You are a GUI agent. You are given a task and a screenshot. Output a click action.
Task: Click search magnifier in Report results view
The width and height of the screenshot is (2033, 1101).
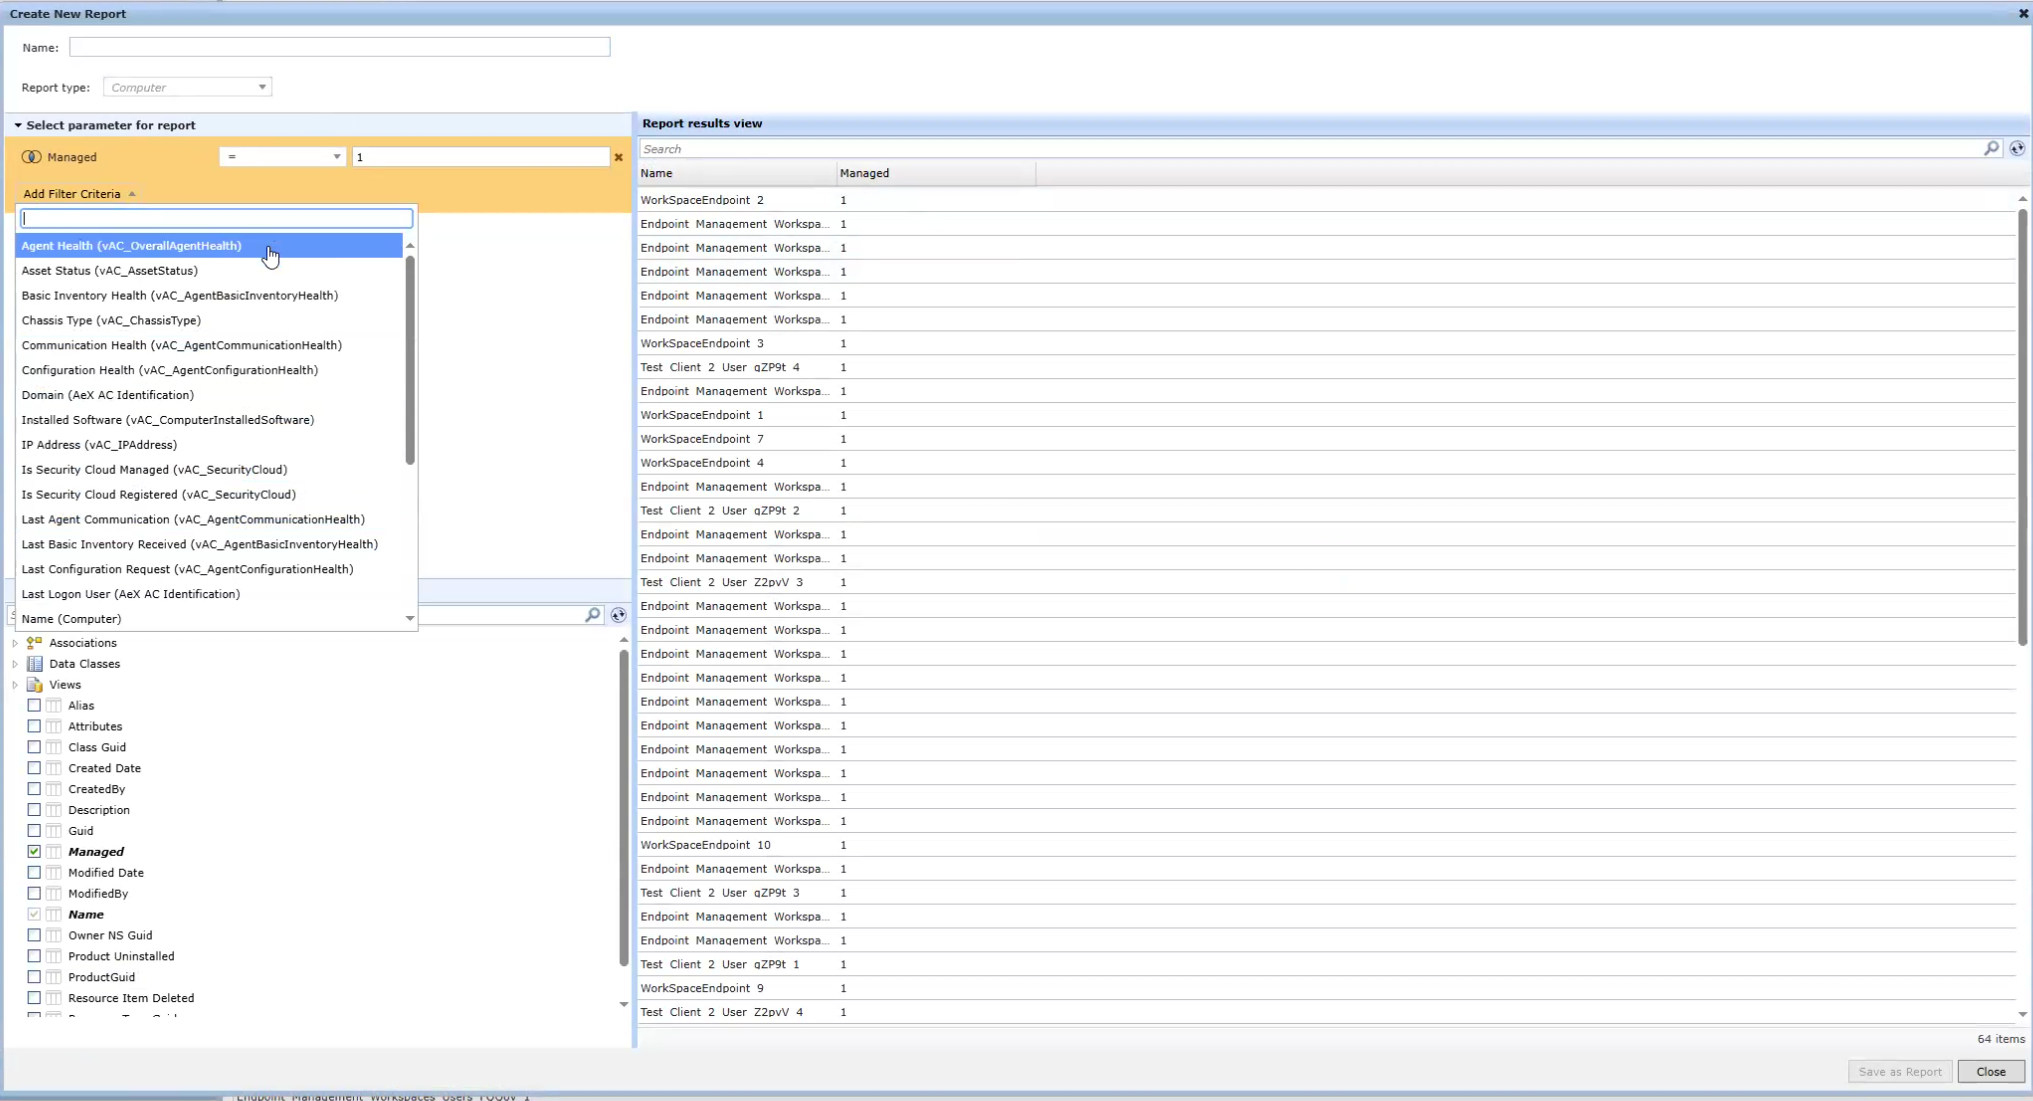[1991, 148]
